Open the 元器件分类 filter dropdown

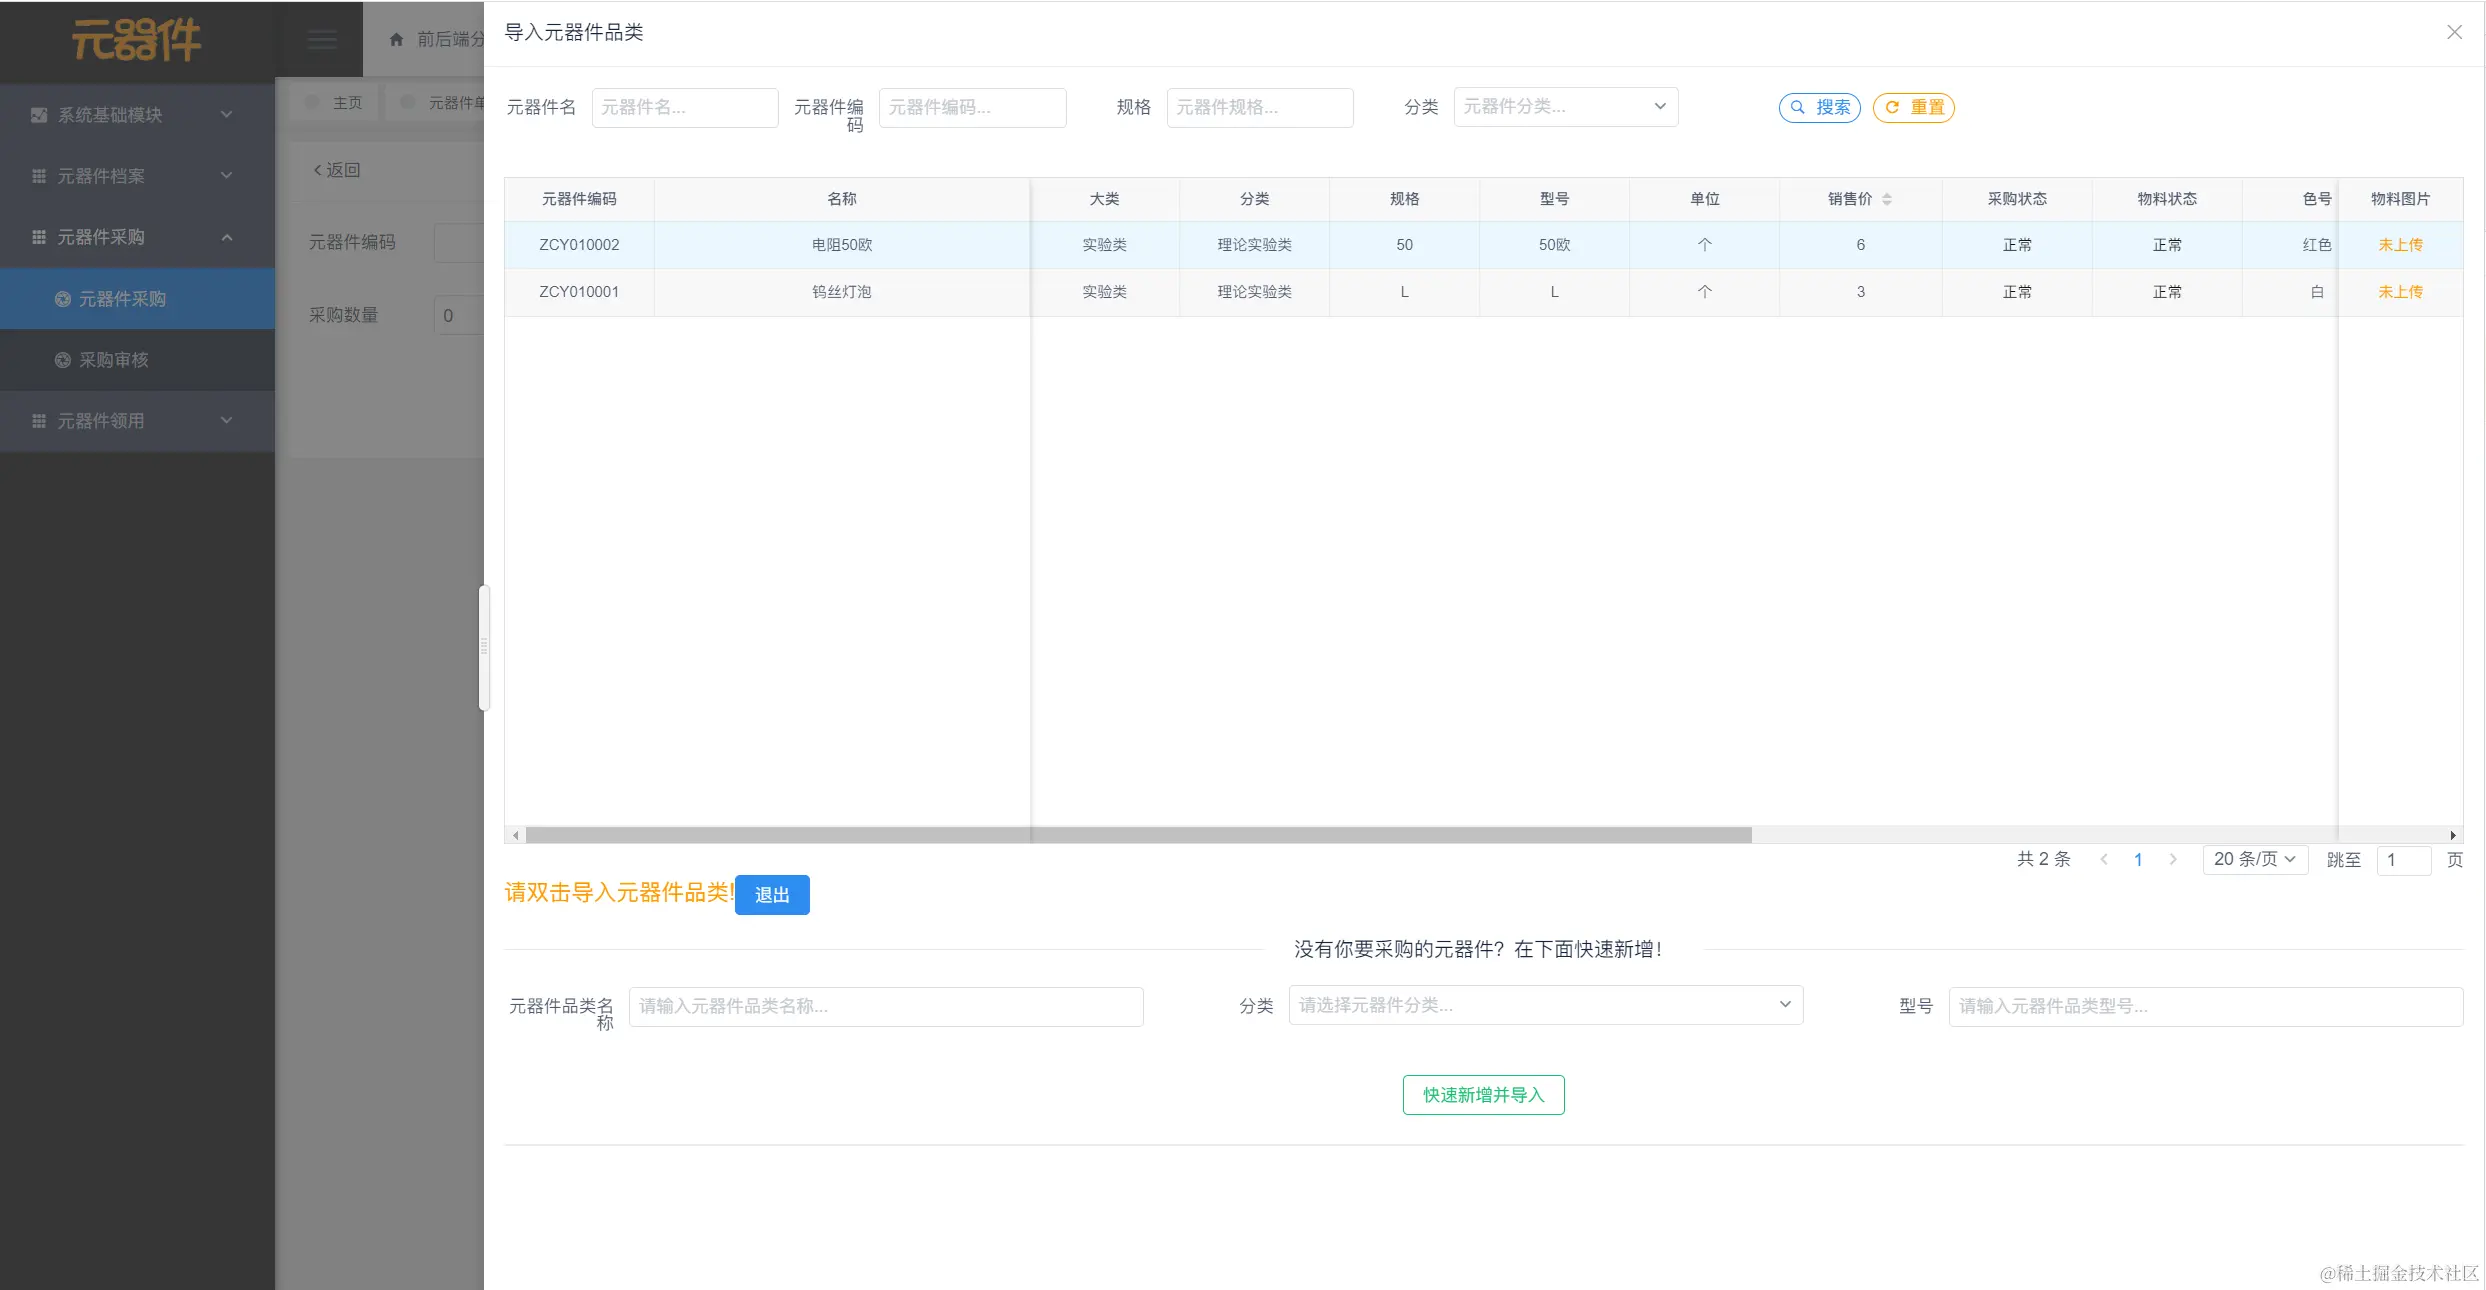[x=1565, y=106]
